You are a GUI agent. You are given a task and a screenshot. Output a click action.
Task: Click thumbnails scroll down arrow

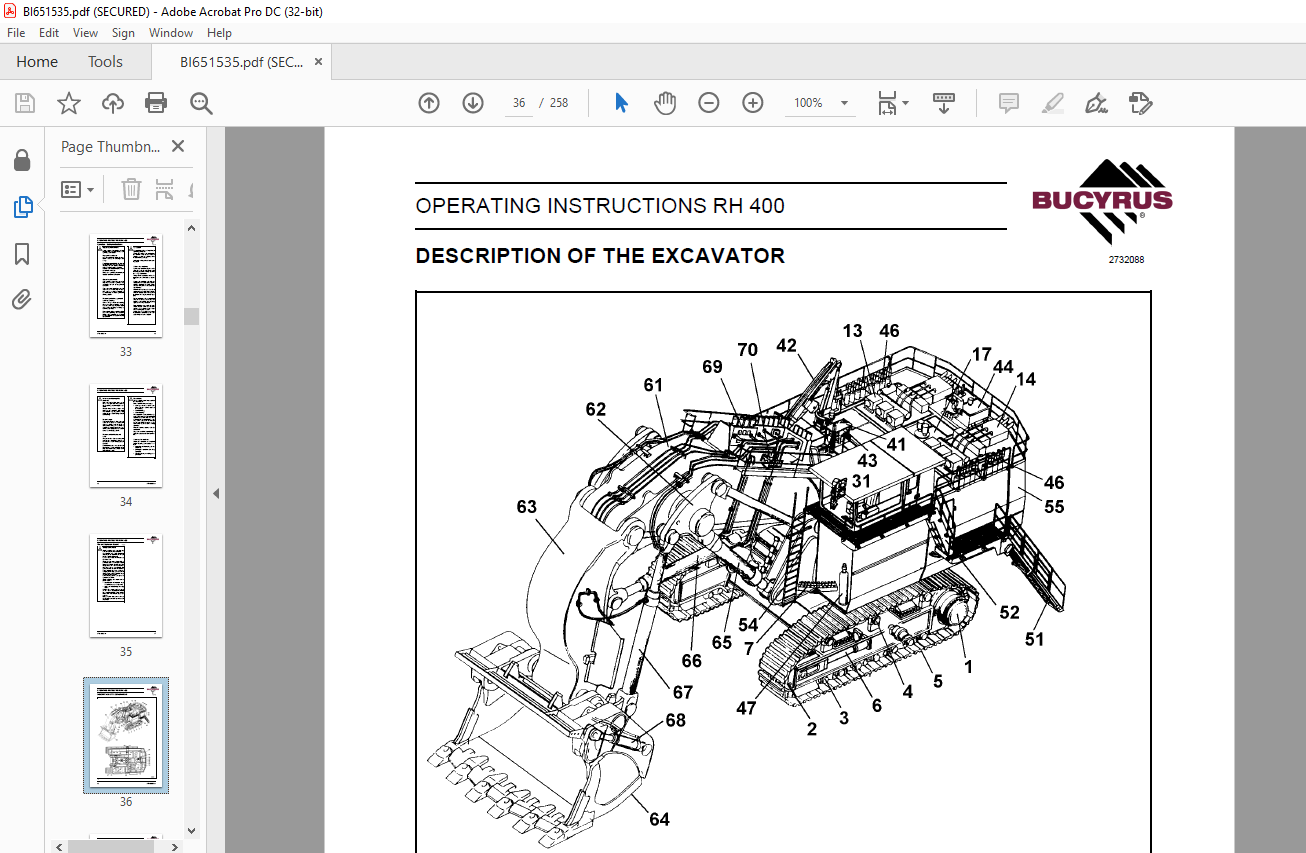193,830
